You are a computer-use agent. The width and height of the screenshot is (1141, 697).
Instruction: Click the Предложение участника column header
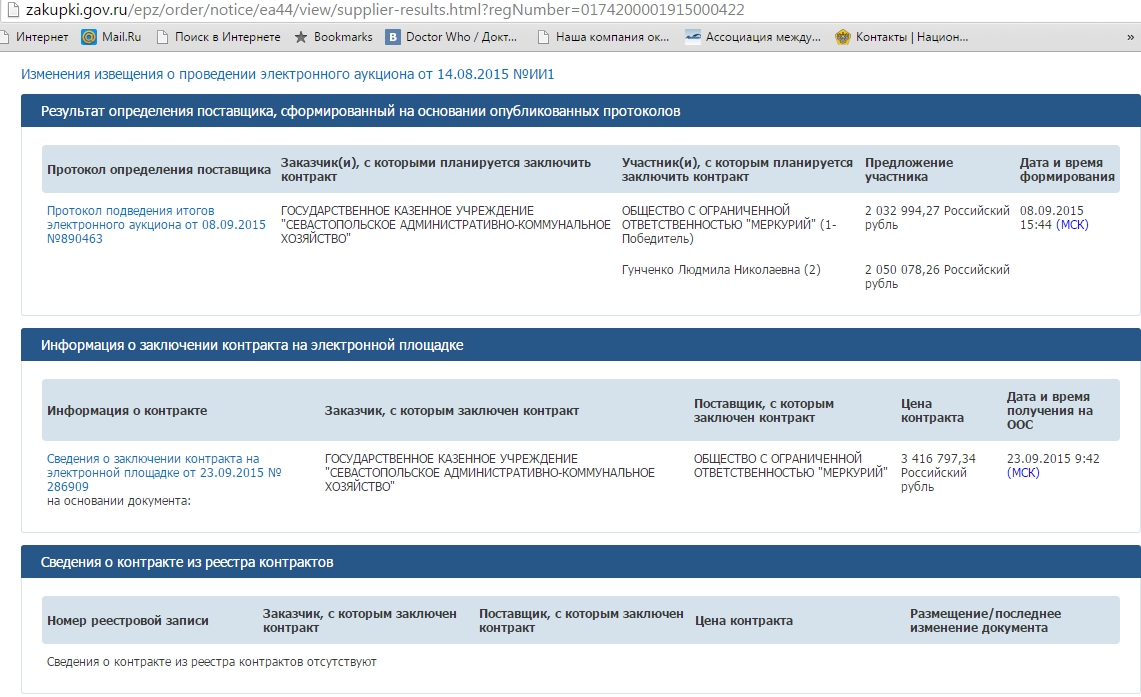pos(908,170)
